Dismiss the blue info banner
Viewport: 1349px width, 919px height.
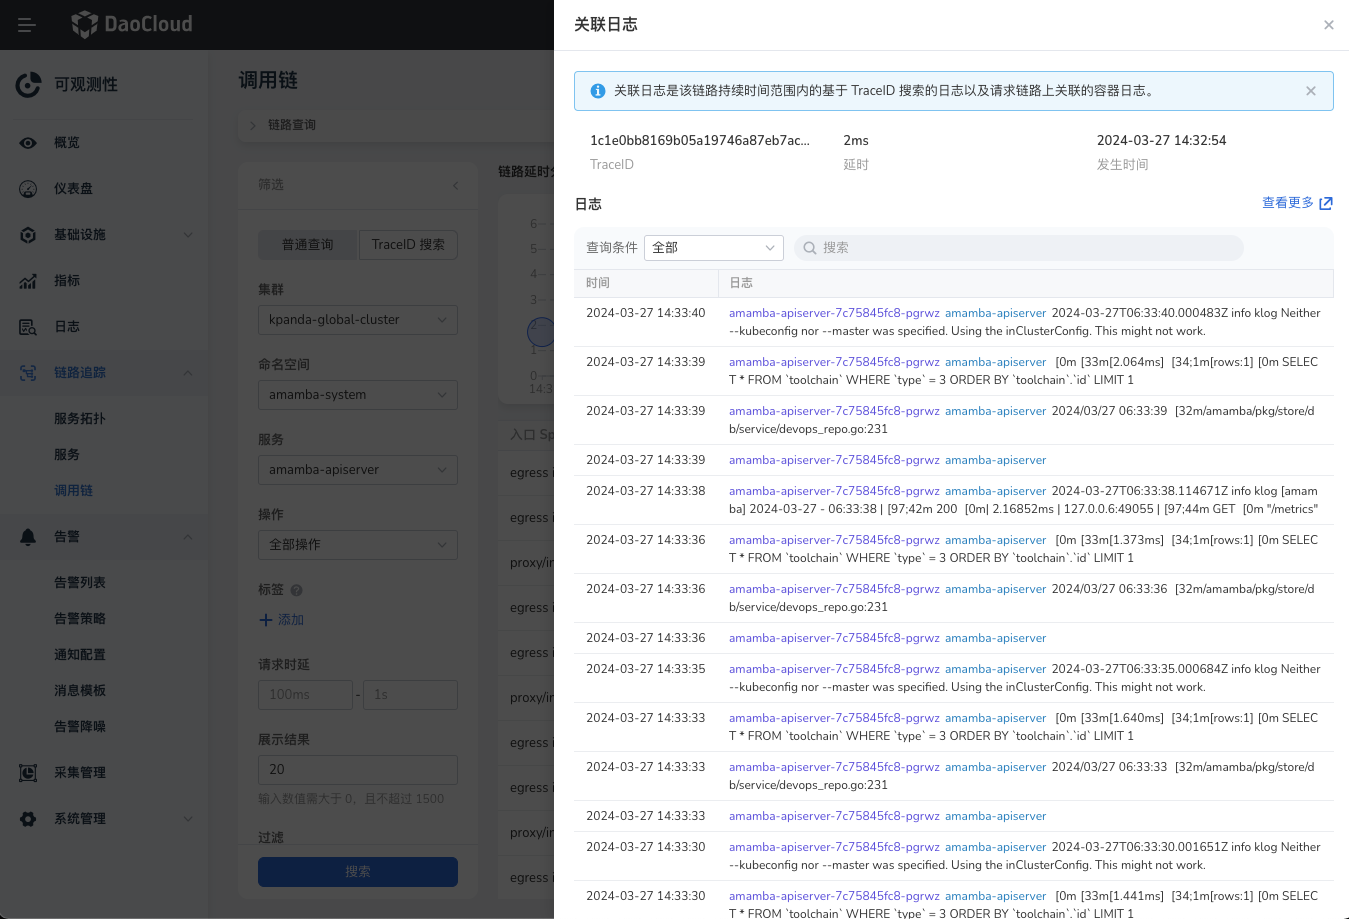tap(1310, 91)
